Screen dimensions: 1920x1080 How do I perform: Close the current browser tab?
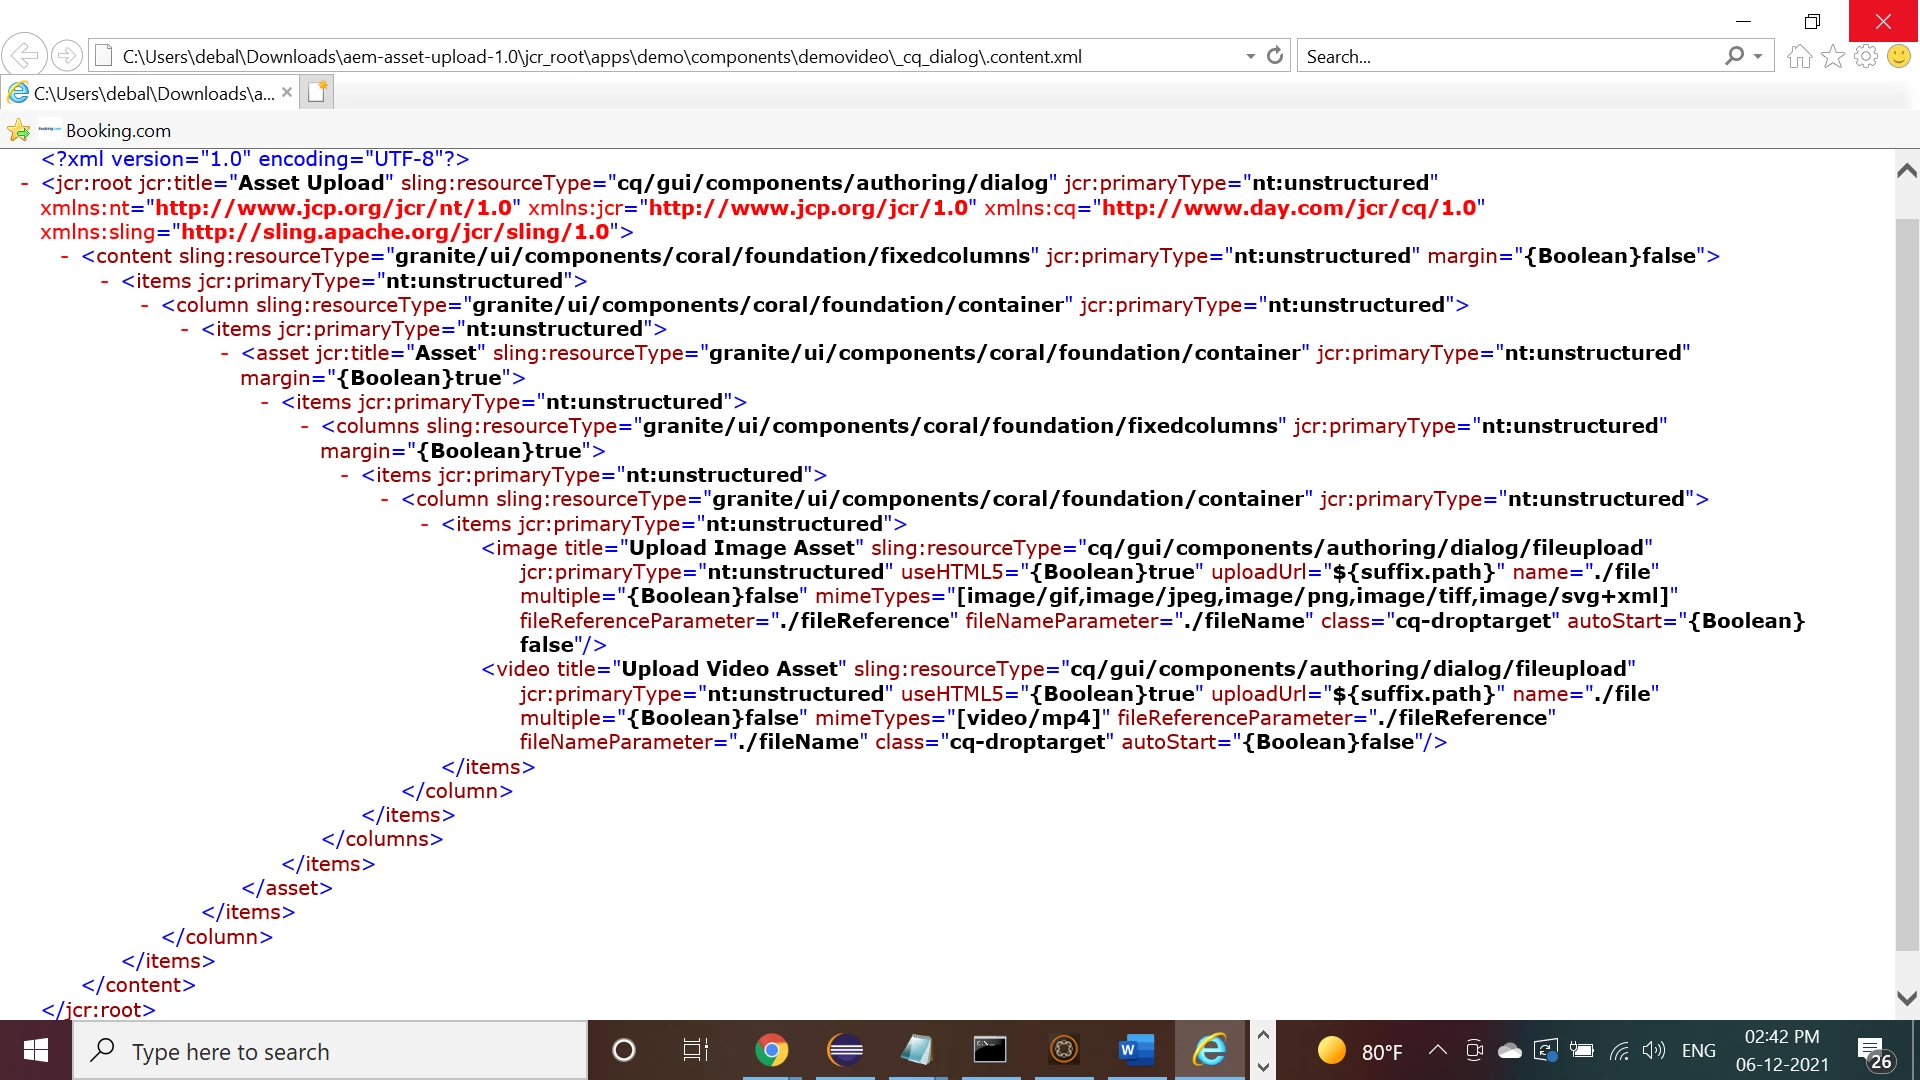click(287, 92)
